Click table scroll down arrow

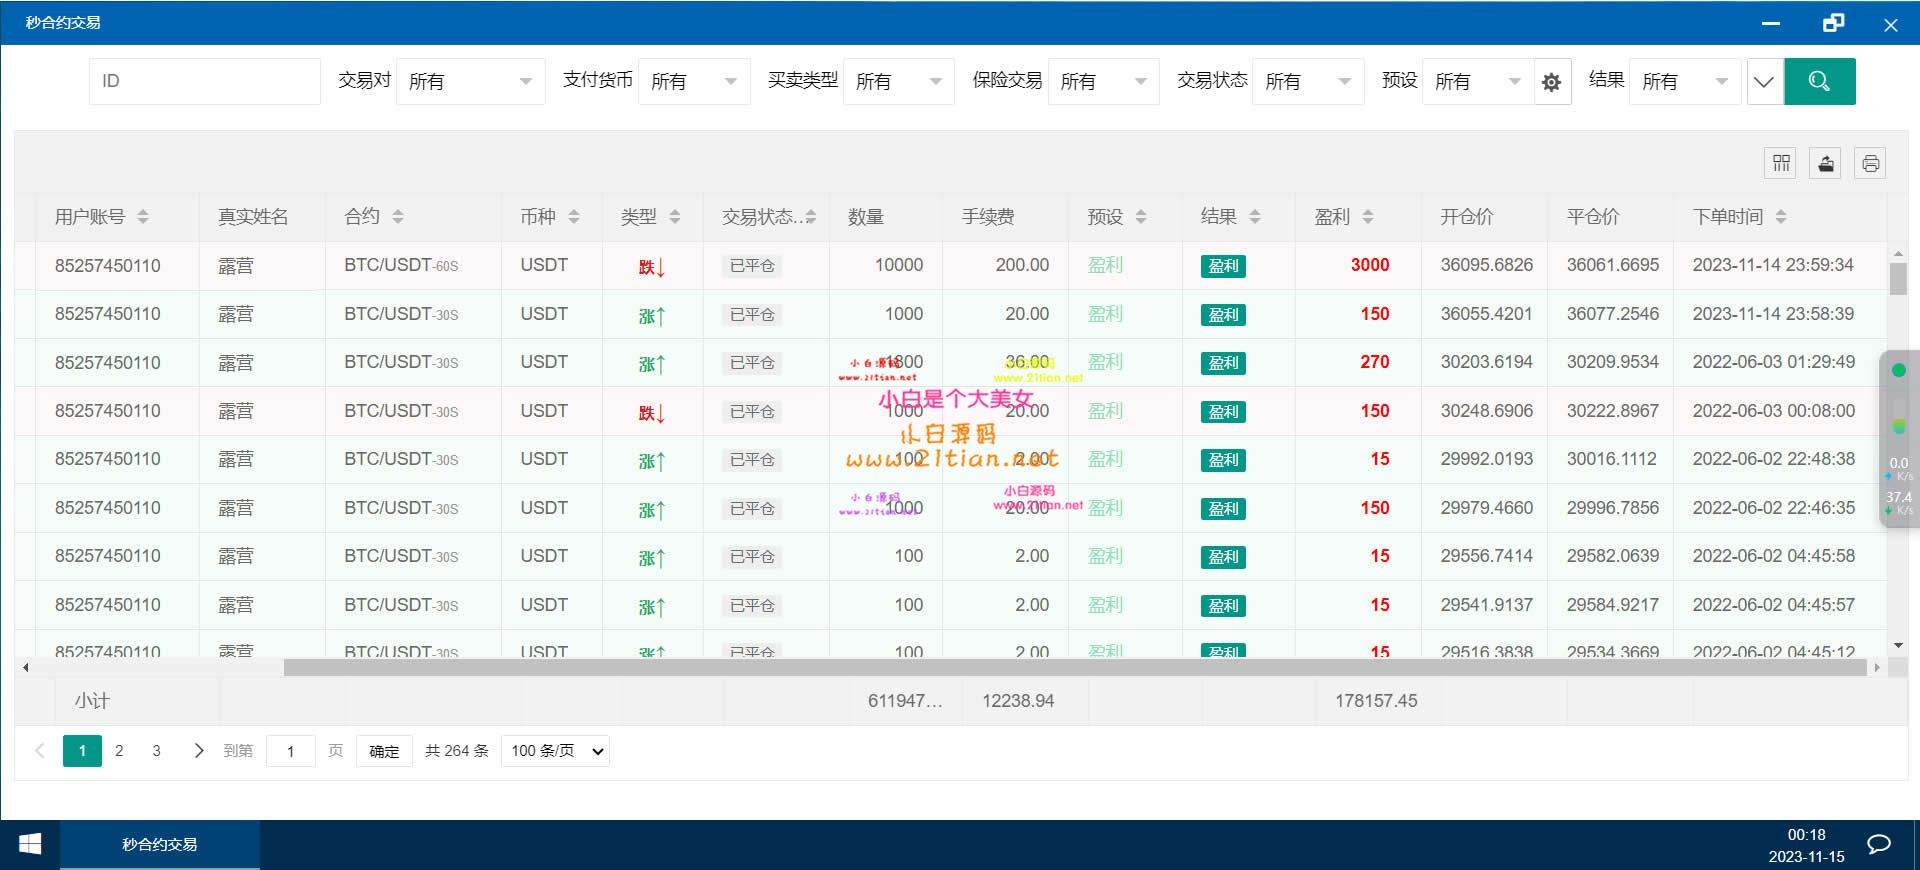tap(1898, 646)
